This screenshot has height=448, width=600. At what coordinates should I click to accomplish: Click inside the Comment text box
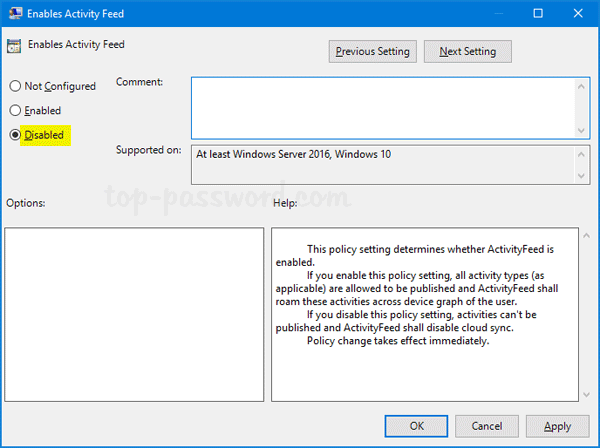coord(380,105)
